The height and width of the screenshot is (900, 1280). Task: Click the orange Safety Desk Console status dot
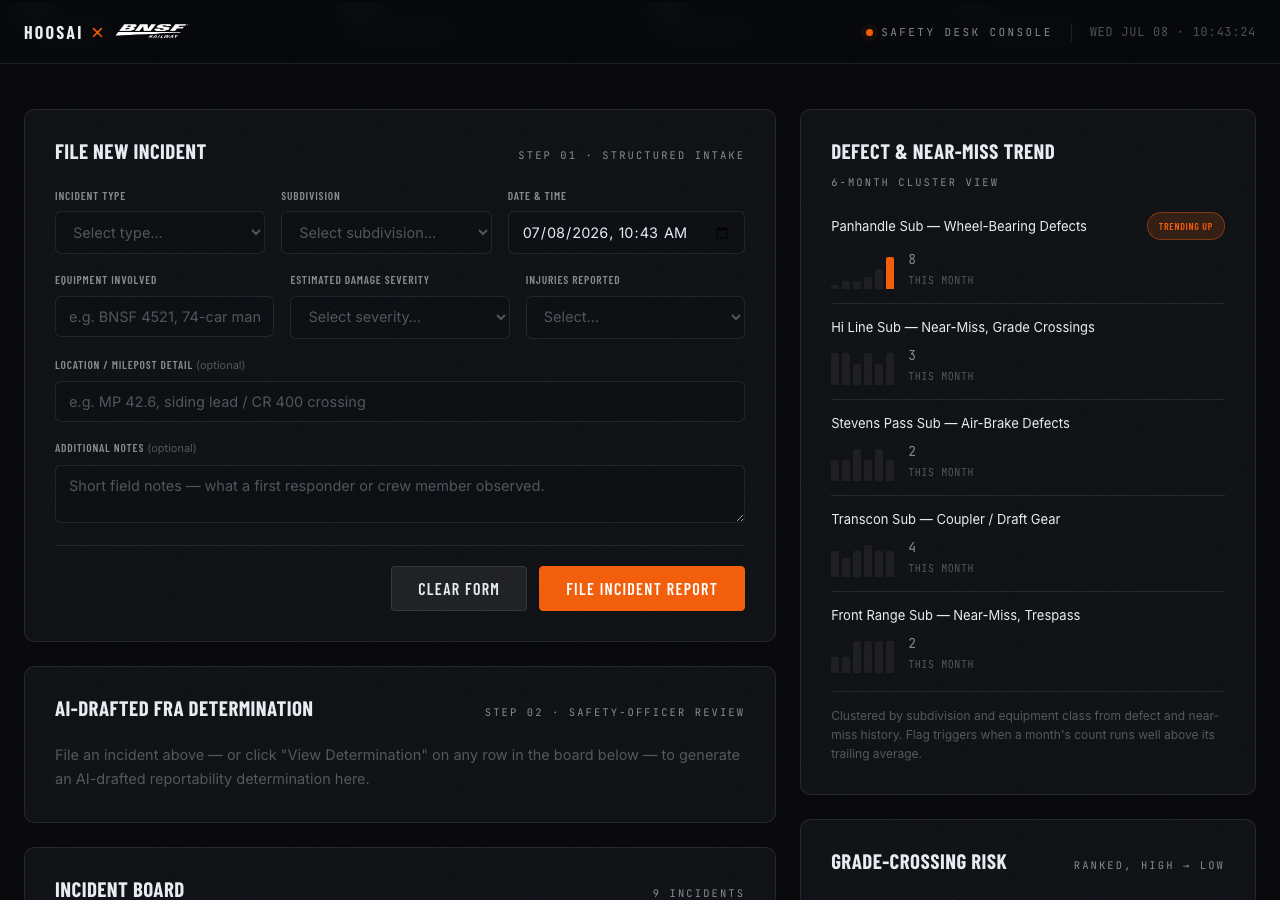[869, 32]
